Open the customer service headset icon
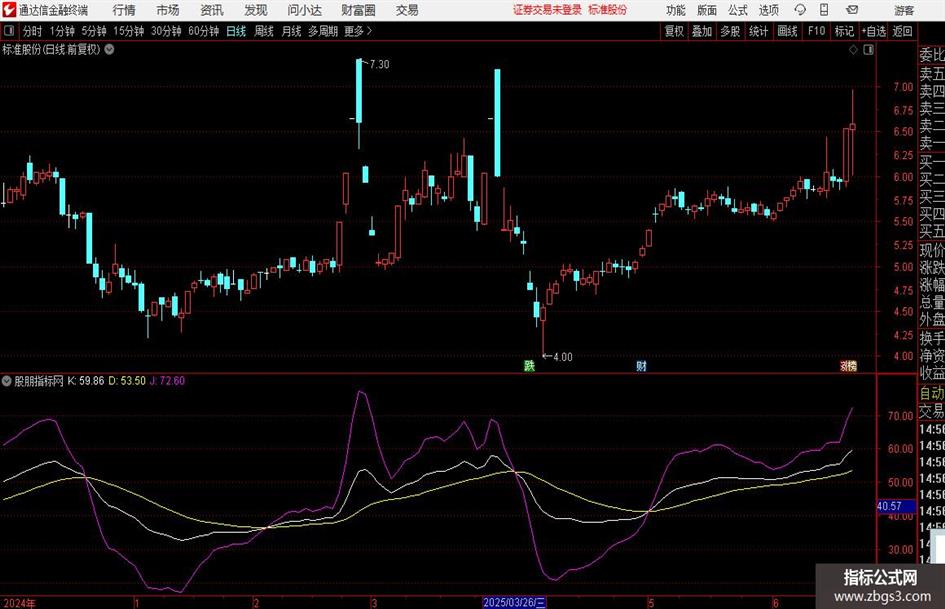This screenshot has width=945, height=609. point(800,10)
